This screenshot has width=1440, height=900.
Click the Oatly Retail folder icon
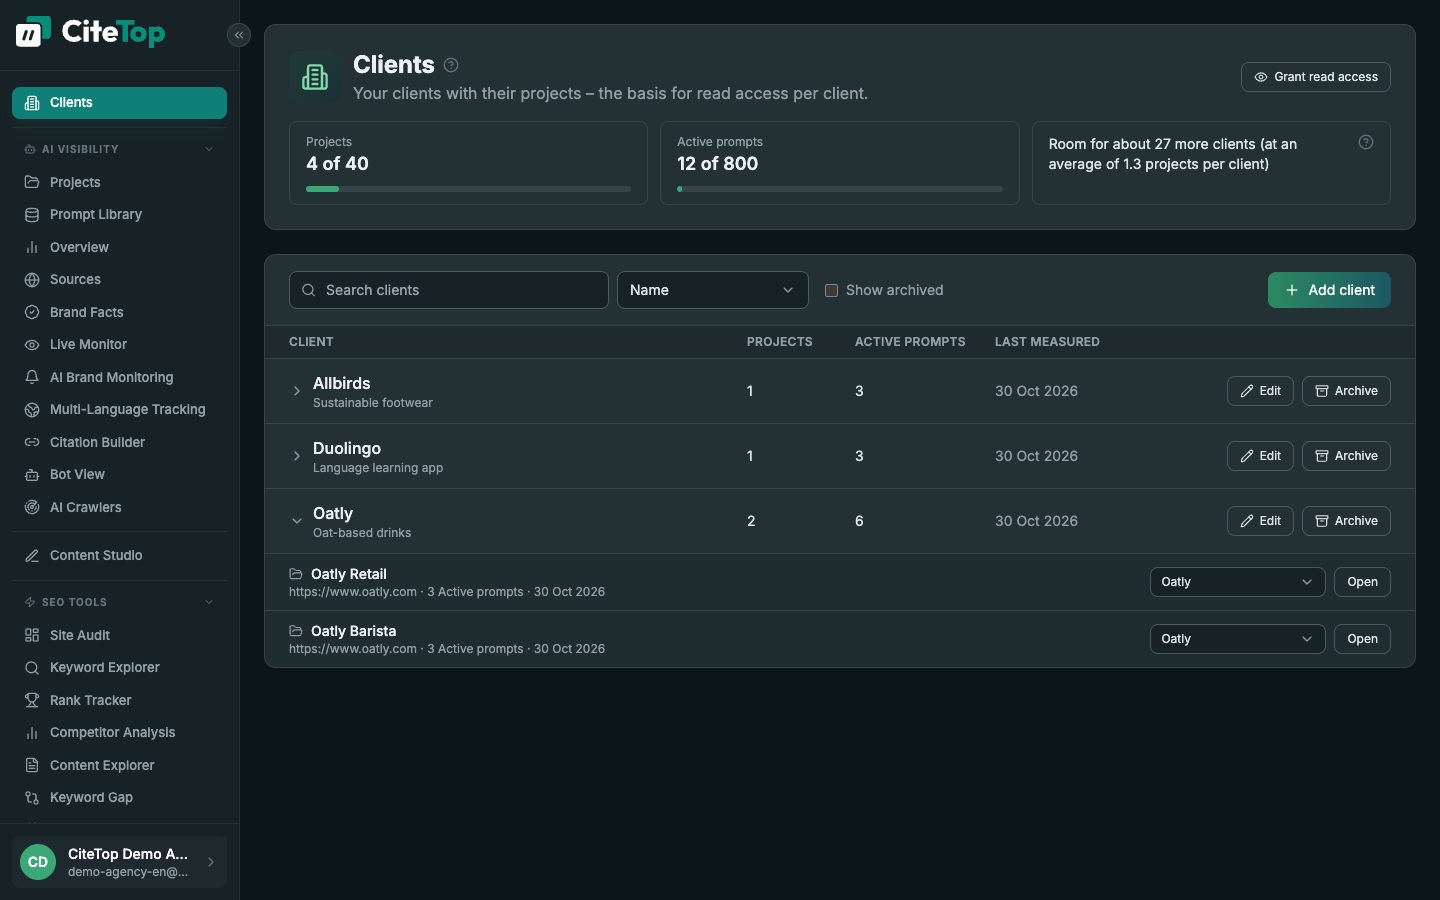[x=296, y=574]
